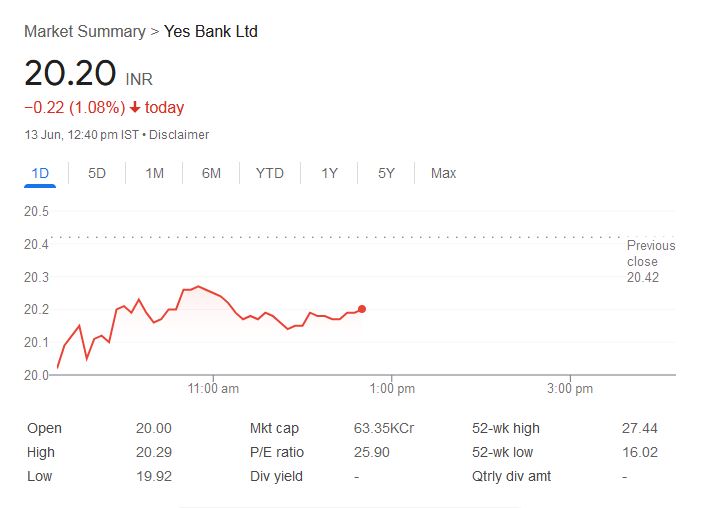Click the 1:00 pm axis marker
The image size is (722, 508).
[x=392, y=389]
